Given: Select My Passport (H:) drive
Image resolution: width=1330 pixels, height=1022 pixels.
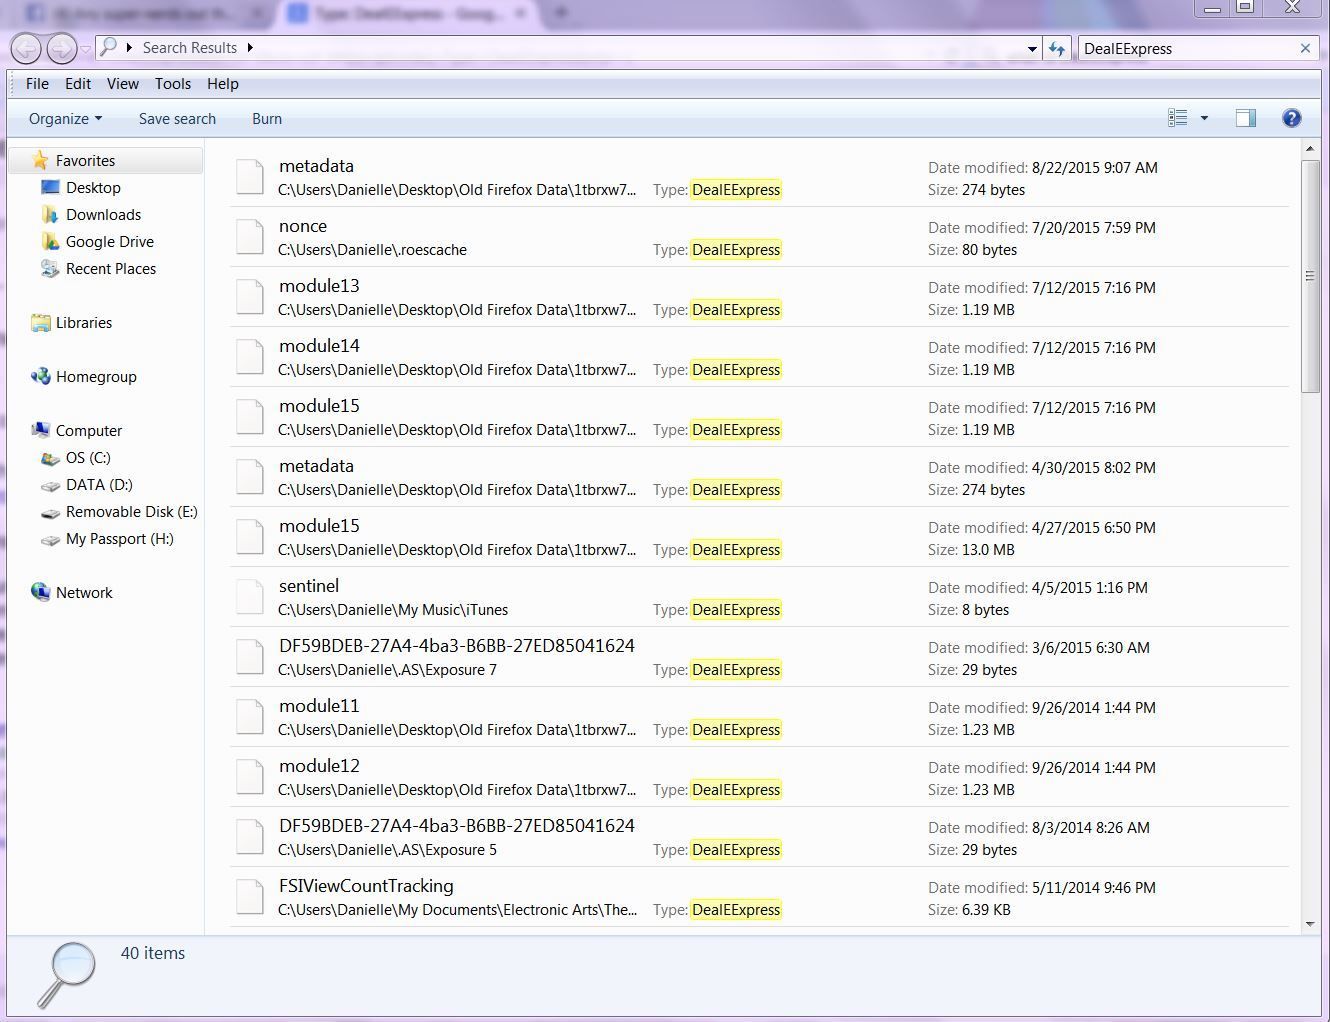Looking at the screenshot, I should (120, 538).
